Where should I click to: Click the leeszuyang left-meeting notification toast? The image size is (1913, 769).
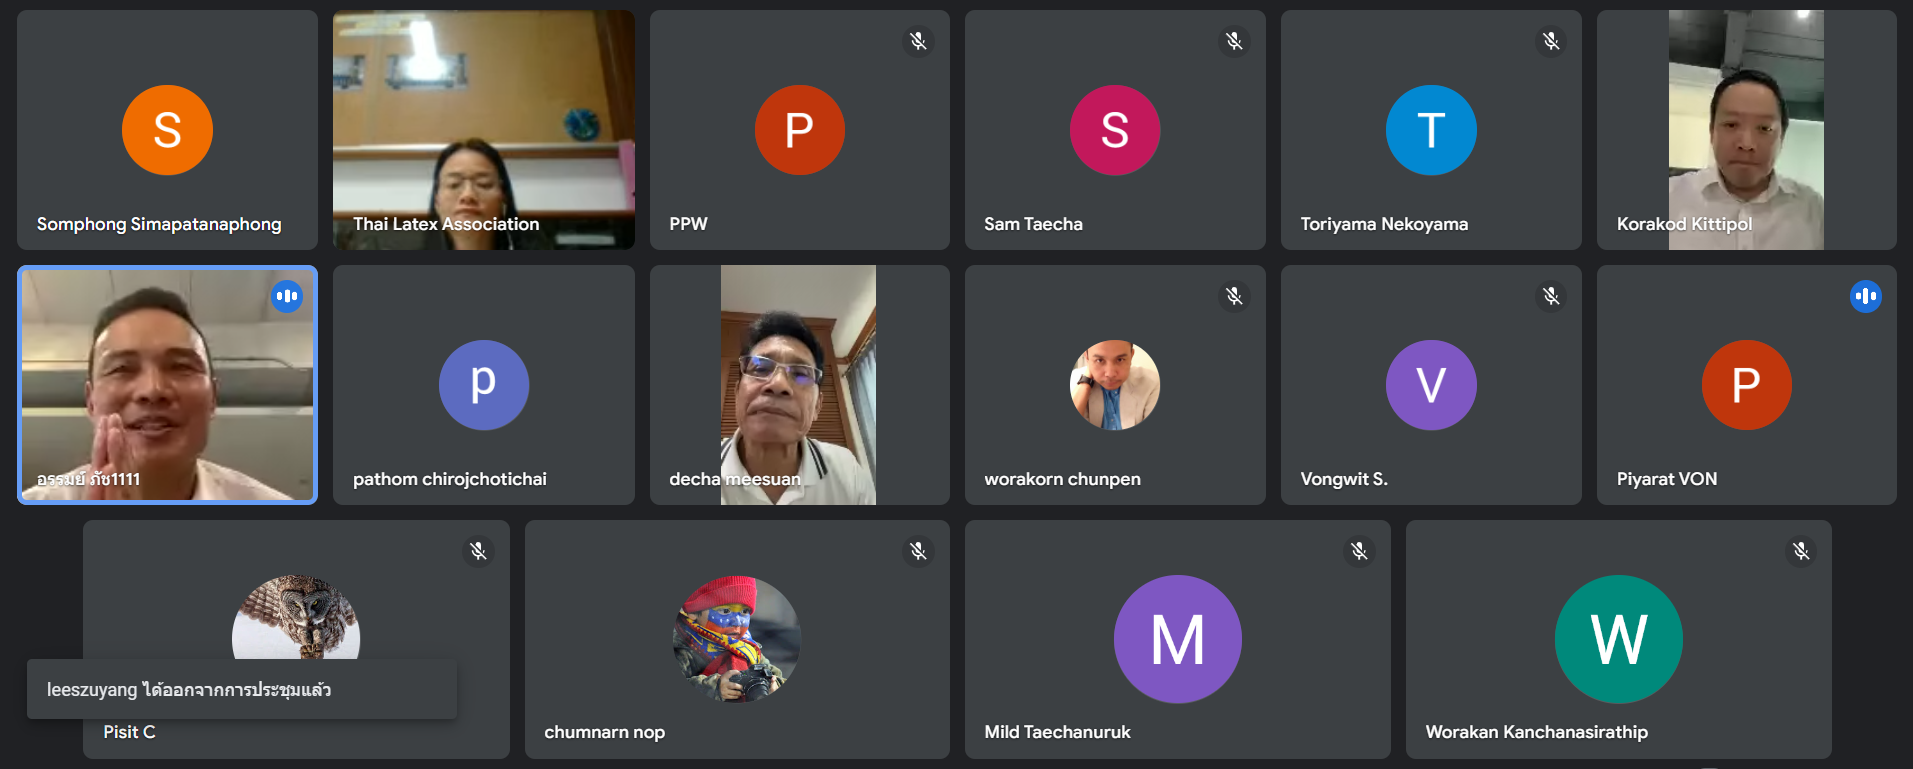(242, 689)
